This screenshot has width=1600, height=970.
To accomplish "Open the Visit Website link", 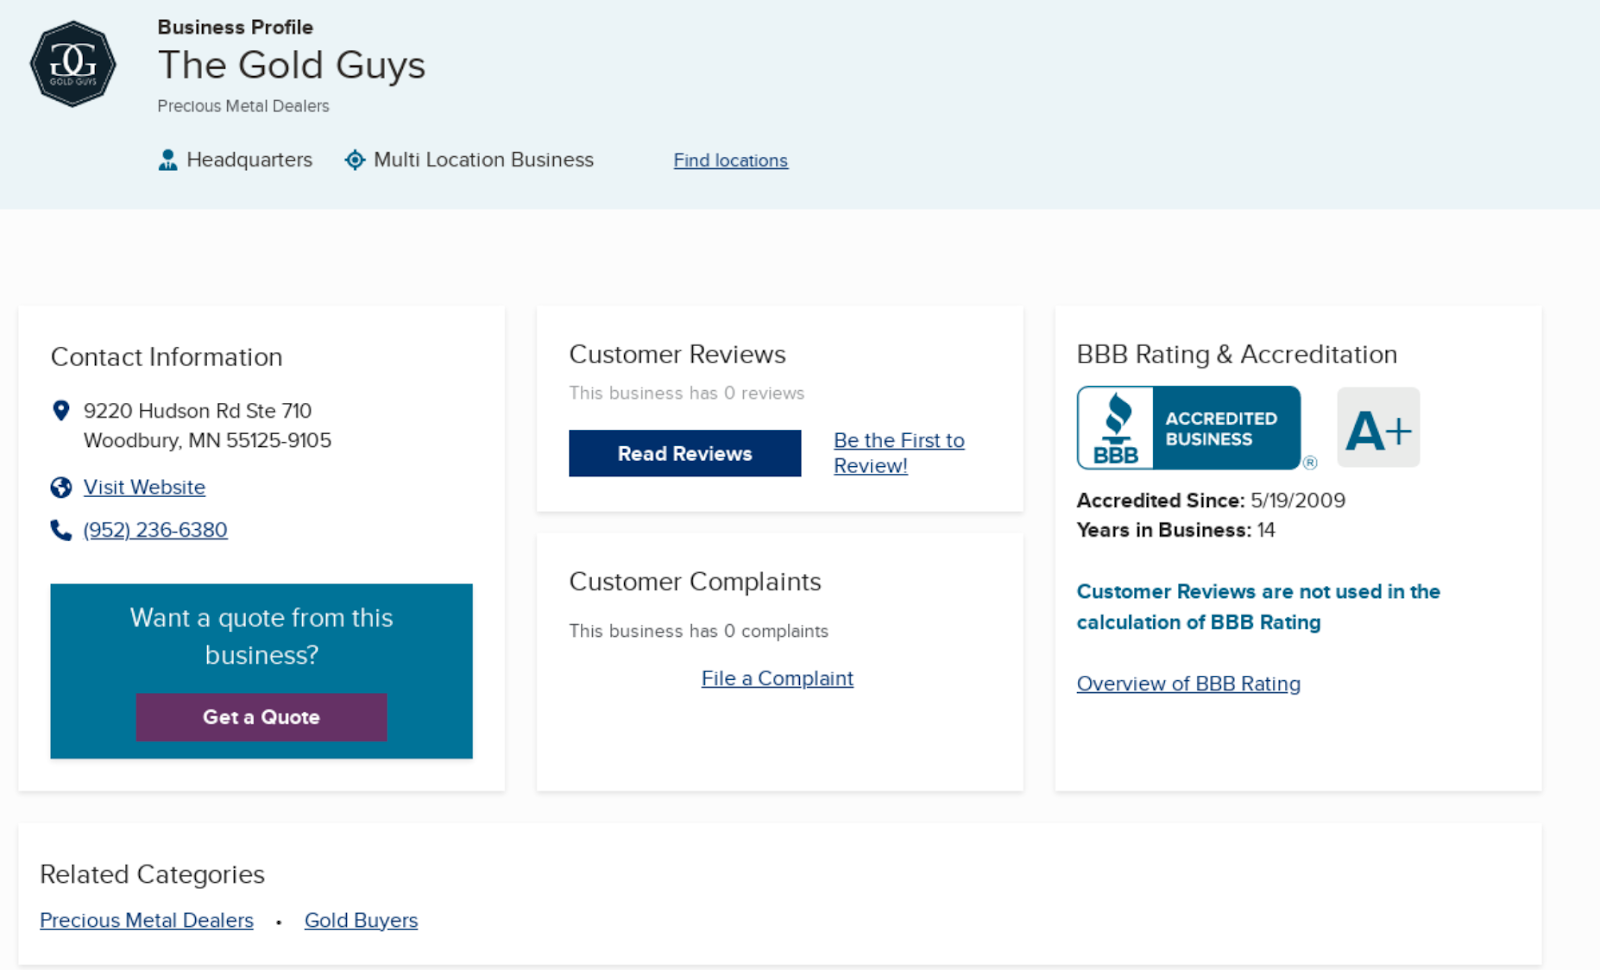I will tap(144, 487).
